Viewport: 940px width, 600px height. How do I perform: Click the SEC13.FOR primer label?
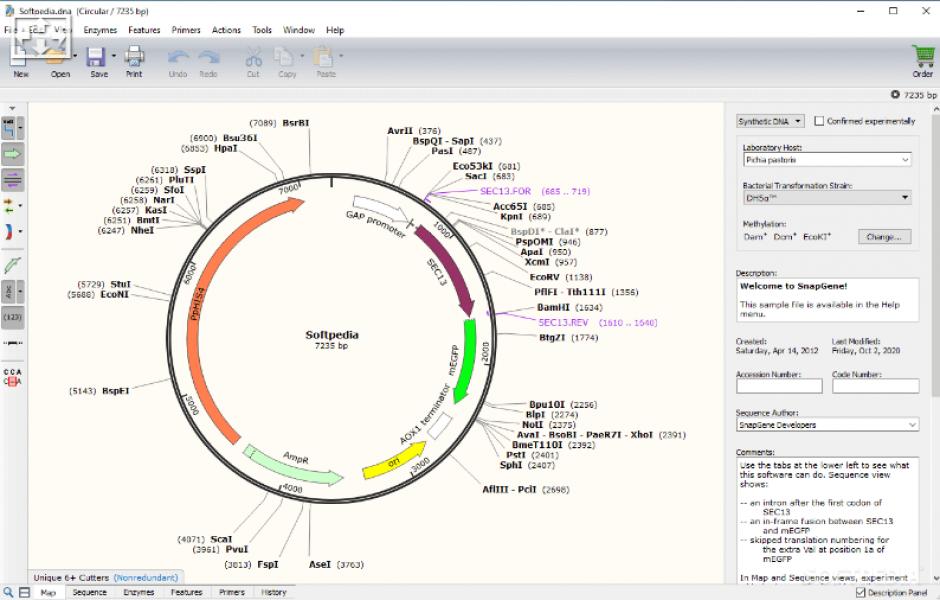(505, 191)
